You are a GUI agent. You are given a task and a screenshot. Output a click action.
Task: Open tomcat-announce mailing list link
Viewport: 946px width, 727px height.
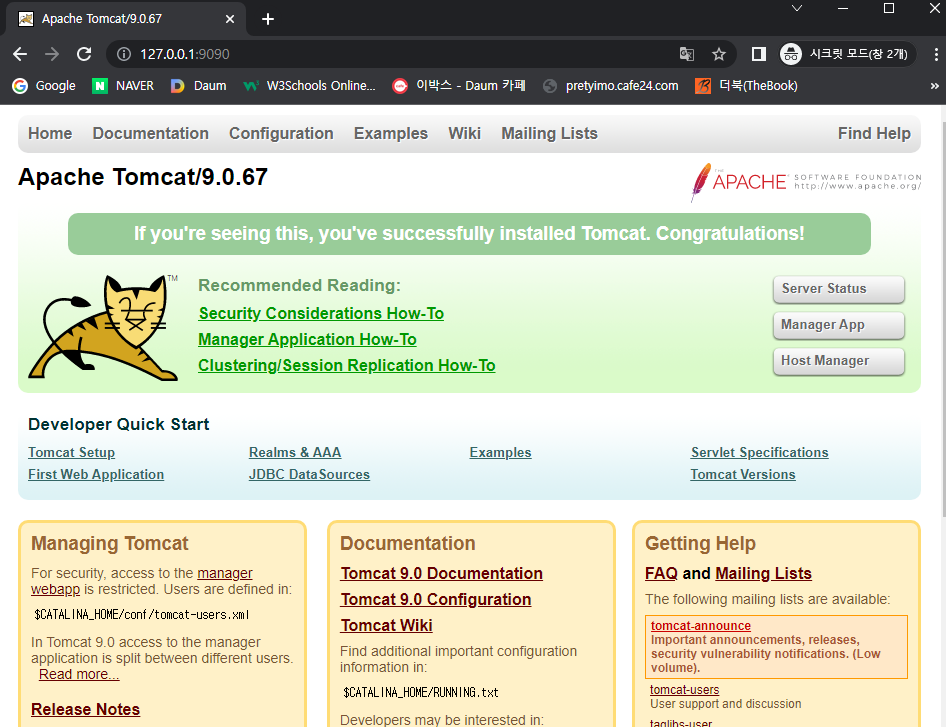tap(700, 626)
